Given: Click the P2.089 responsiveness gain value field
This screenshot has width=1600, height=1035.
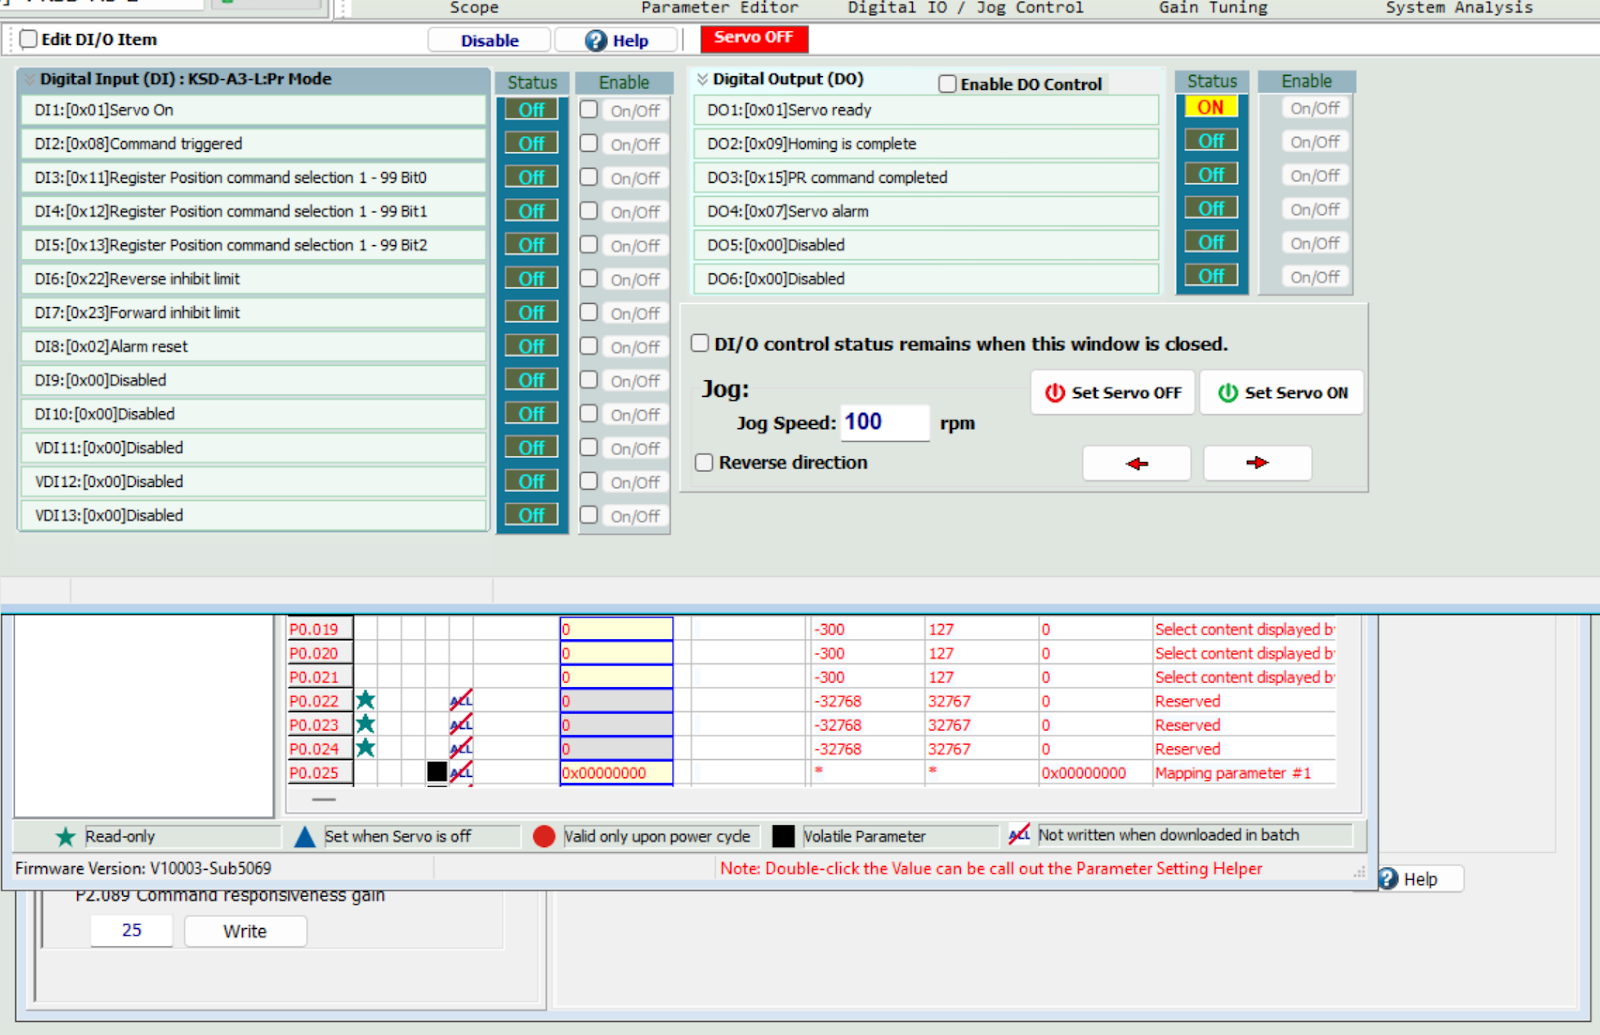Looking at the screenshot, I should tap(131, 930).
